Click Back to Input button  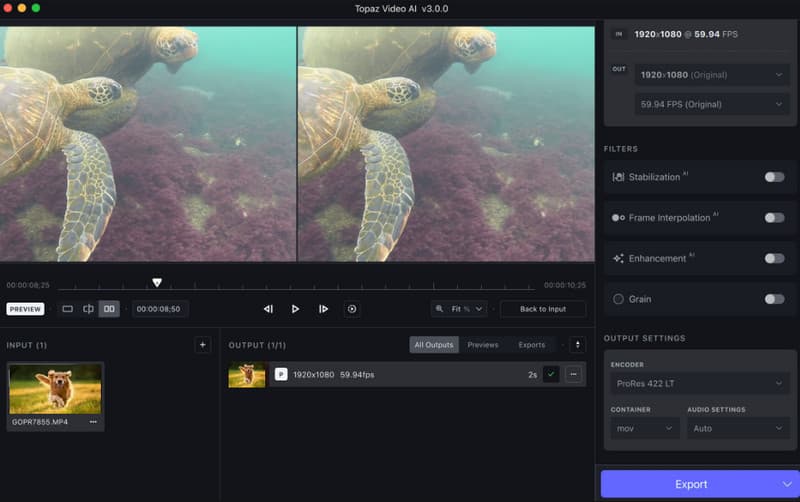point(543,309)
